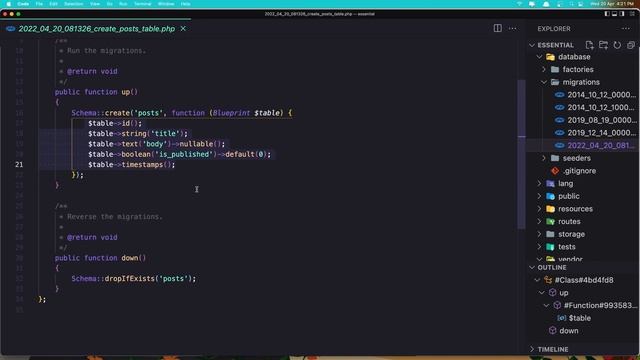Refresh the Explorer file tree
The image size is (640, 360).
coord(617,45)
